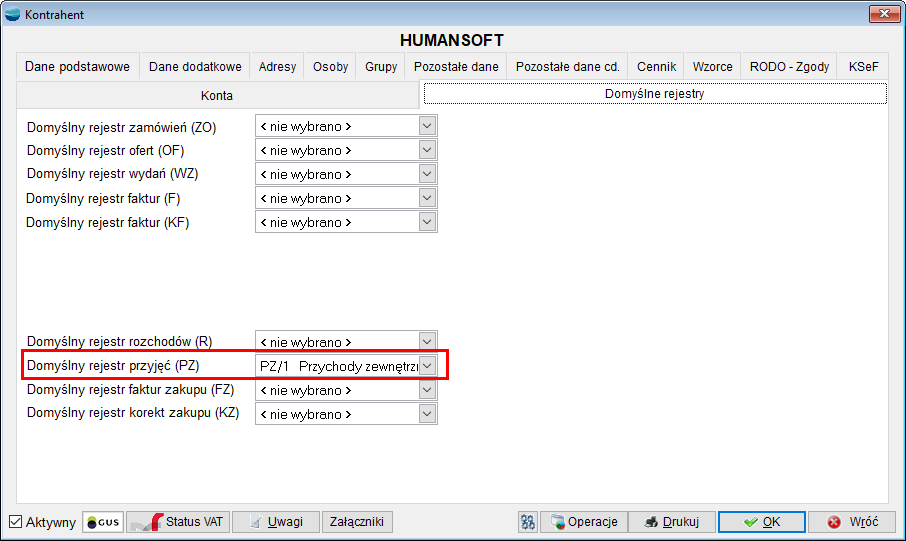Viewport: 906px width, 541px height.
Task: Open the Osoby tab
Action: pyautogui.click(x=331, y=66)
